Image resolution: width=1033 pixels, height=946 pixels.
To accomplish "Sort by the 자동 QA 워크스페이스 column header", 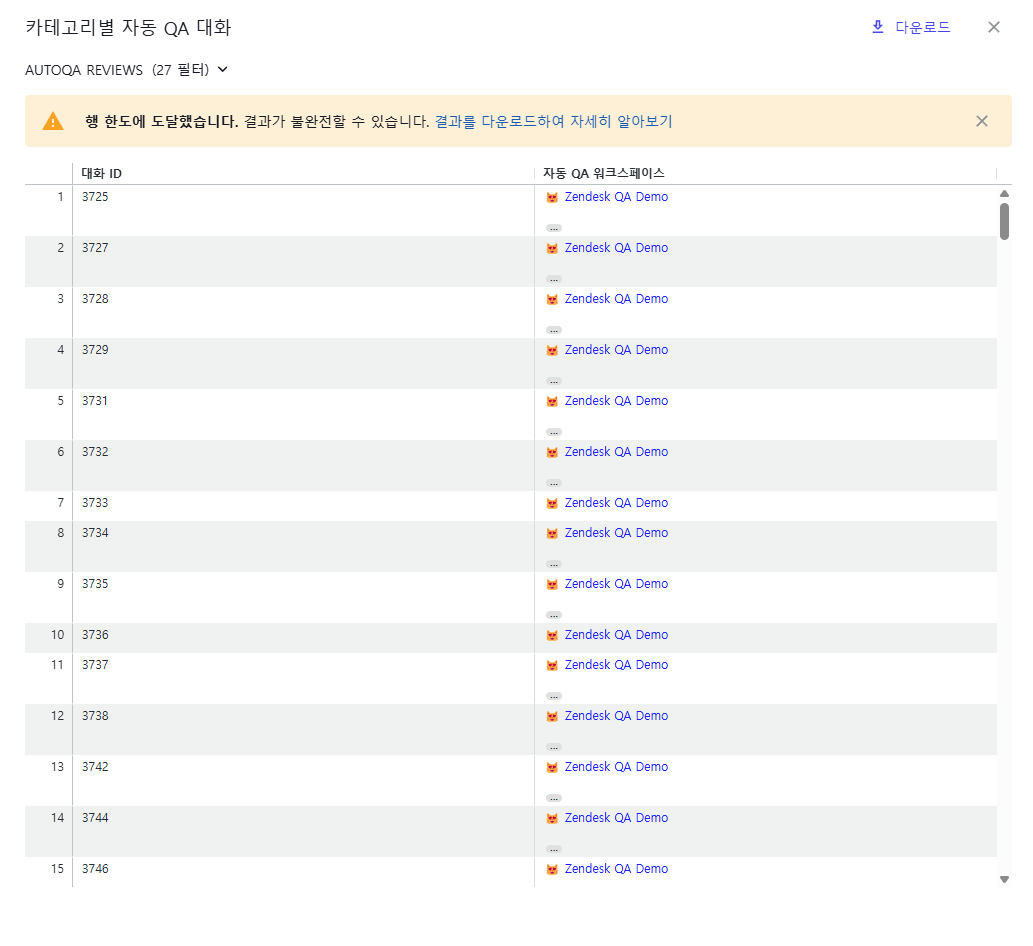I will pos(603,173).
